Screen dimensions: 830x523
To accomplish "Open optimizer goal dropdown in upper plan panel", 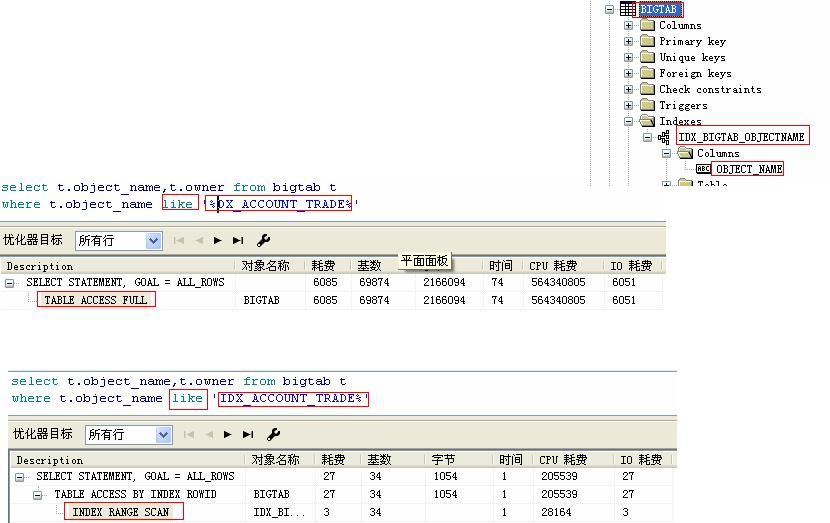I will tap(153, 240).
